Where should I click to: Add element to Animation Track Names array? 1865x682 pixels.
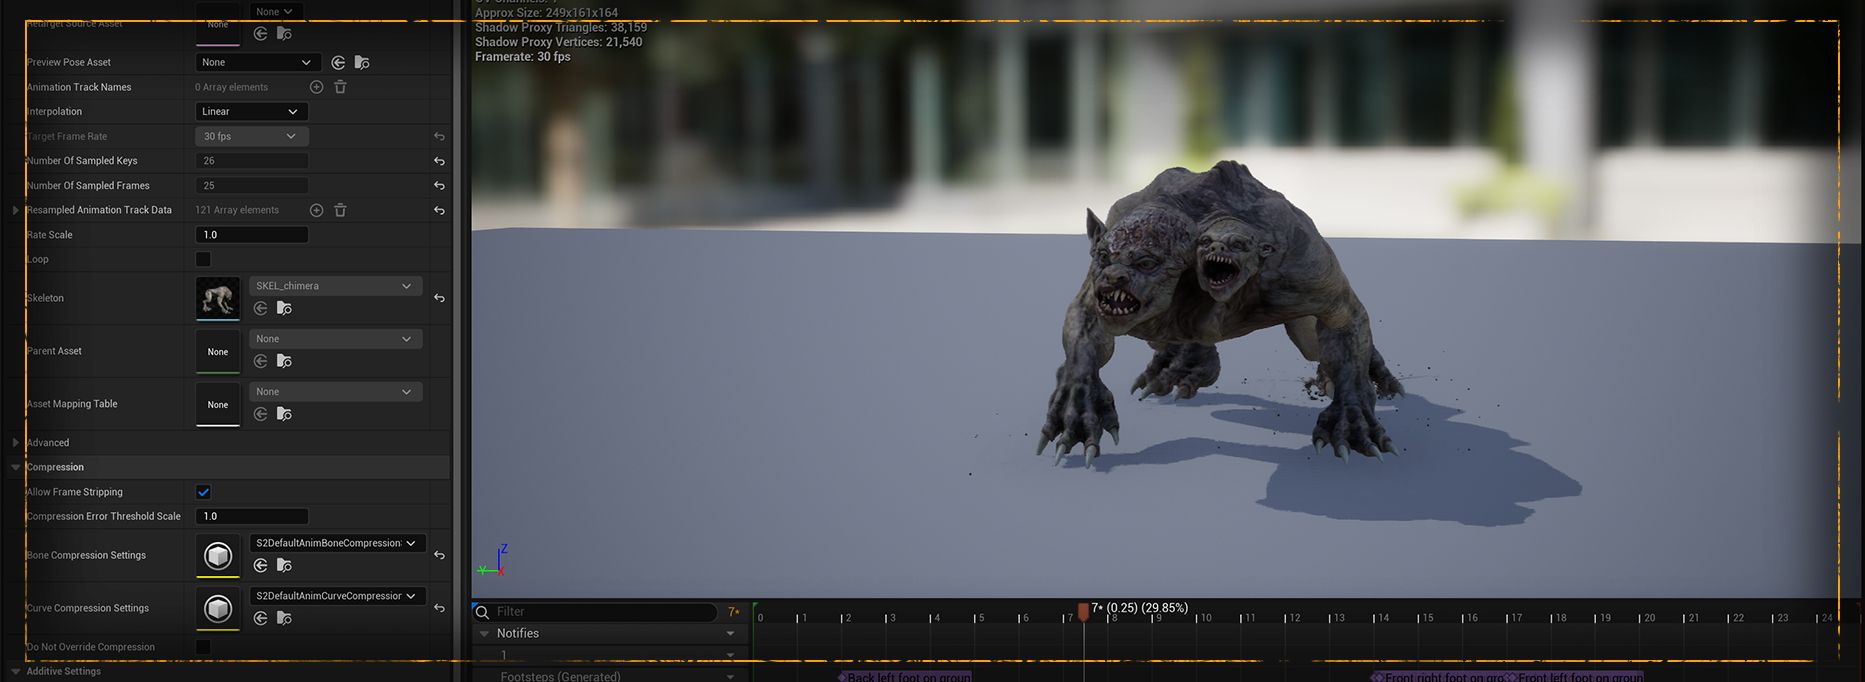click(x=316, y=87)
